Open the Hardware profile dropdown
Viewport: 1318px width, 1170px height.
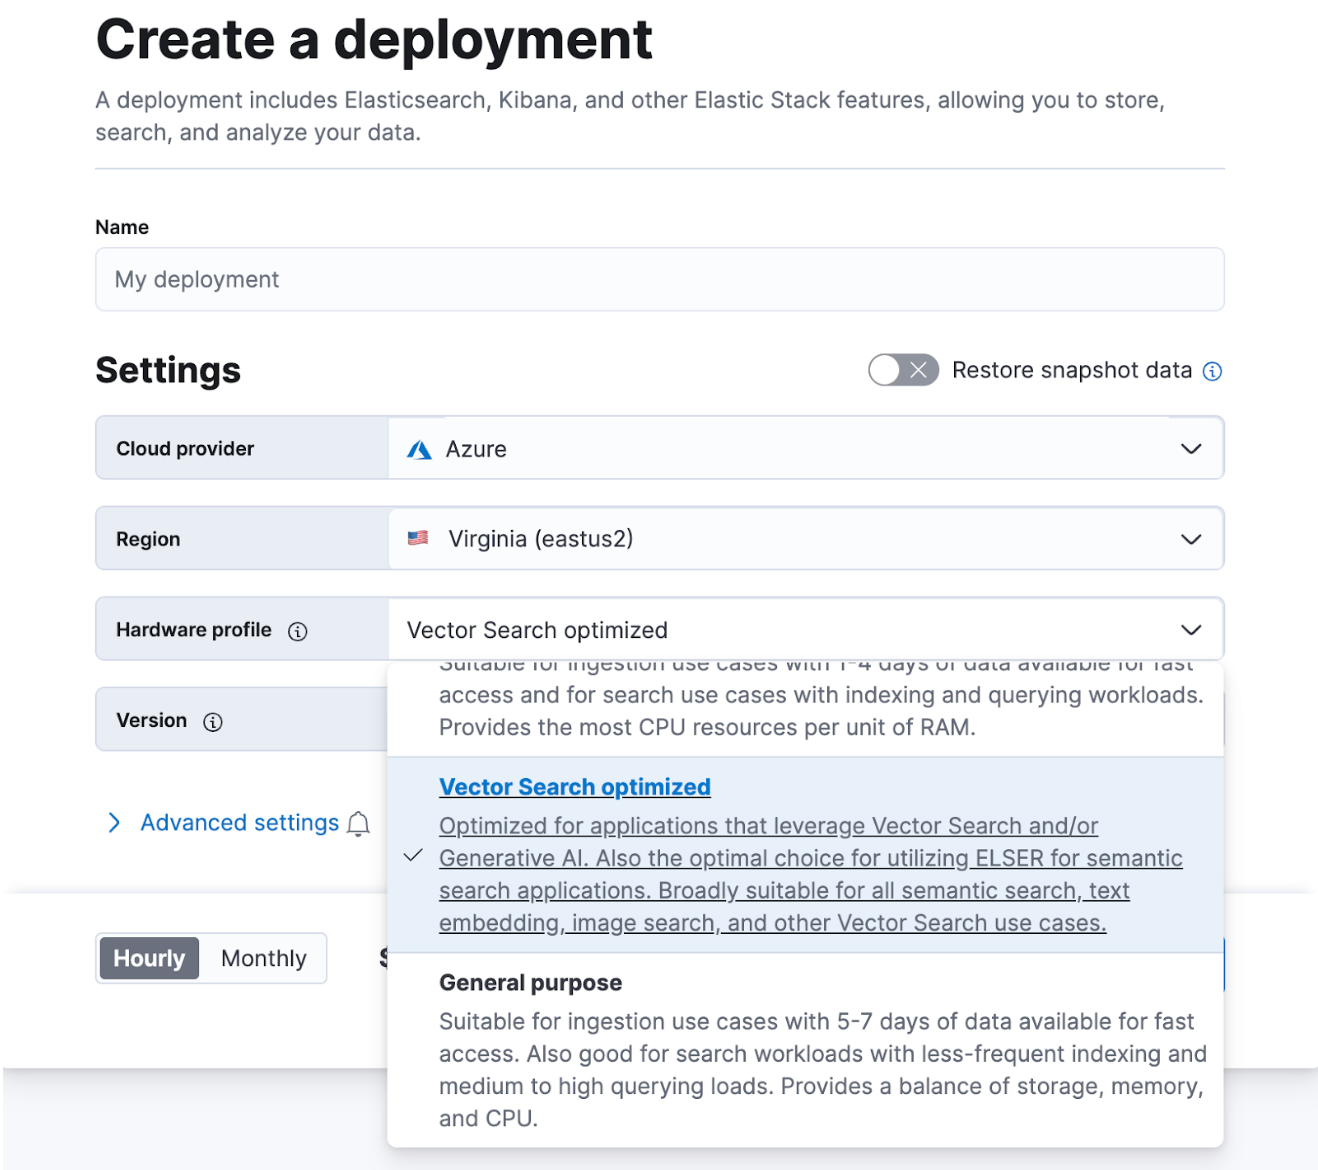pos(1191,630)
